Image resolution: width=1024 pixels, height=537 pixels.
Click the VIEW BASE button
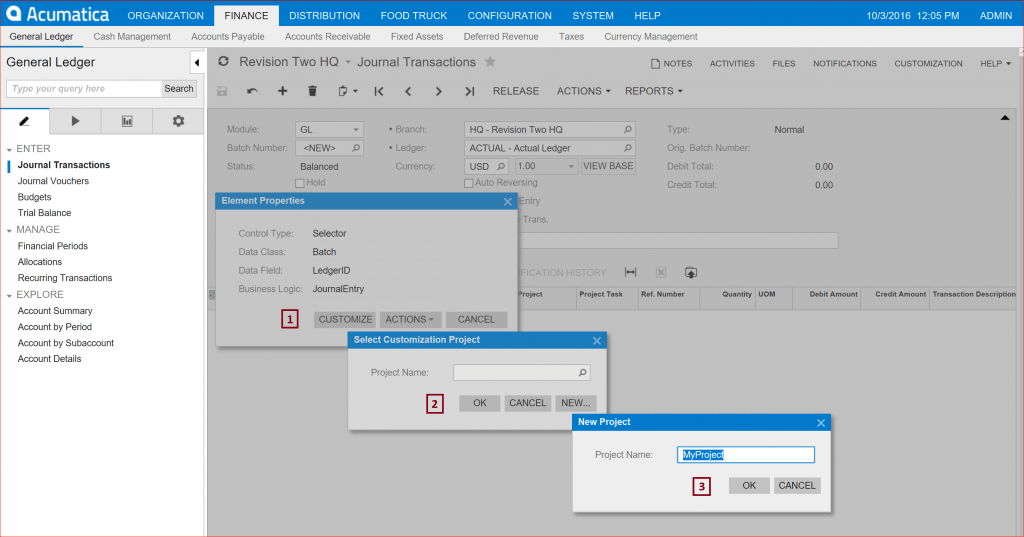(x=608, y=166)
